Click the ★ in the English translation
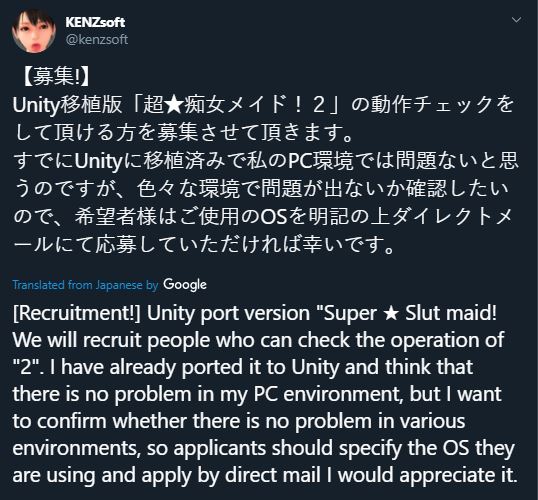This screenshot has width=538, height=500. pos(391,314)
